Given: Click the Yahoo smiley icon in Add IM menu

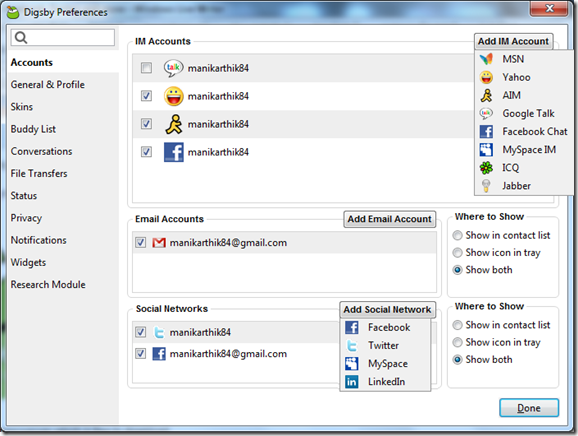Looking at the screenshot, I should coord(486,77).
